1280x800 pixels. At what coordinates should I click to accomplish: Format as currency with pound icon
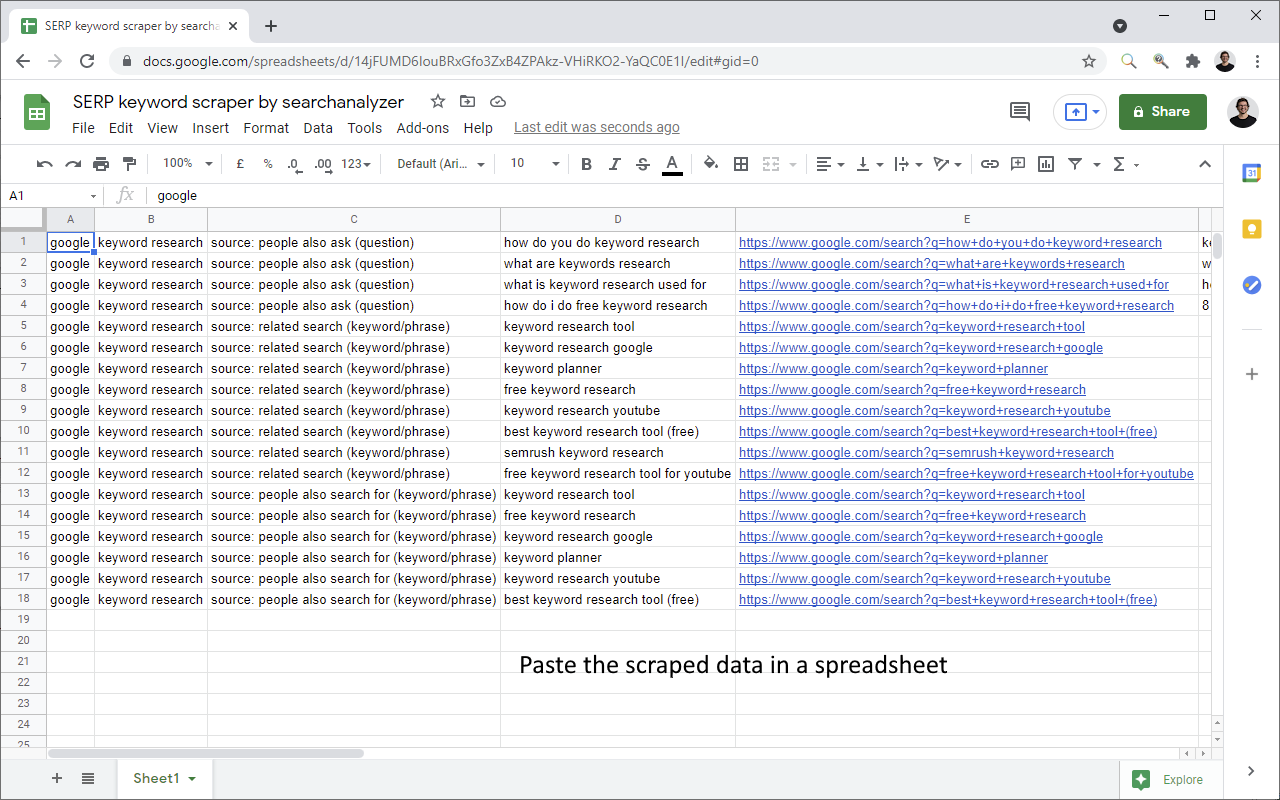tap(240, 164)
